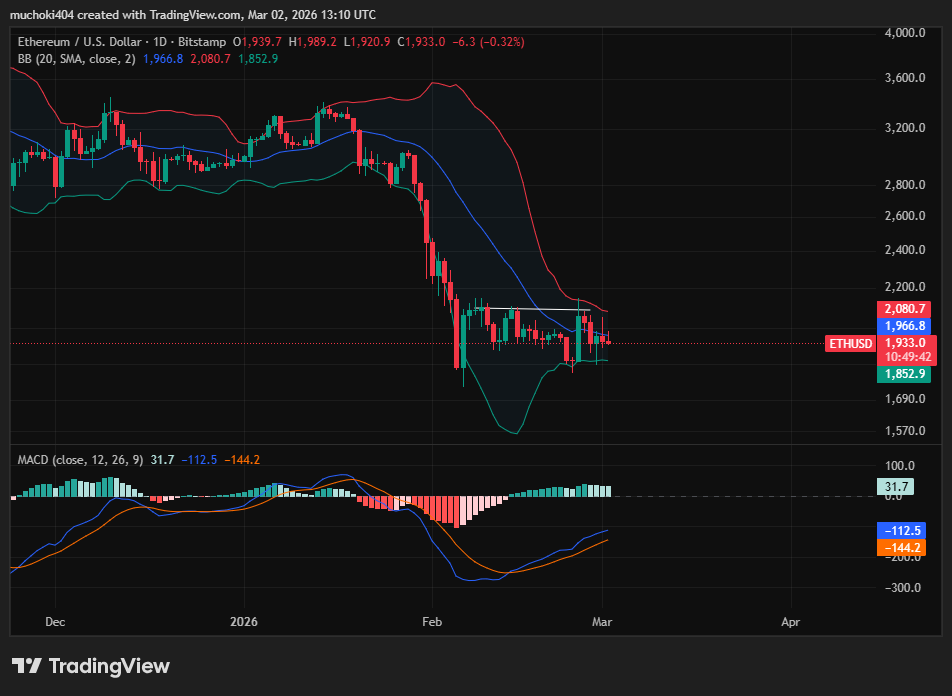Screen dimensions: 952x696
Task: Select the ETHUSD red price label on axis
Action: pos(850,343)
